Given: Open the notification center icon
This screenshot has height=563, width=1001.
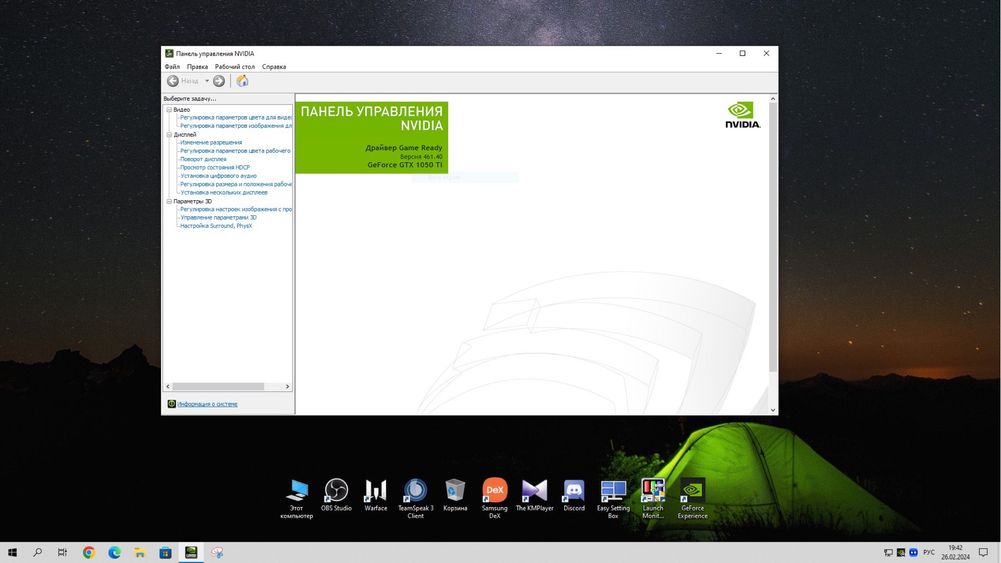Looking at the screenshot, I should click(x=983, y=553).
